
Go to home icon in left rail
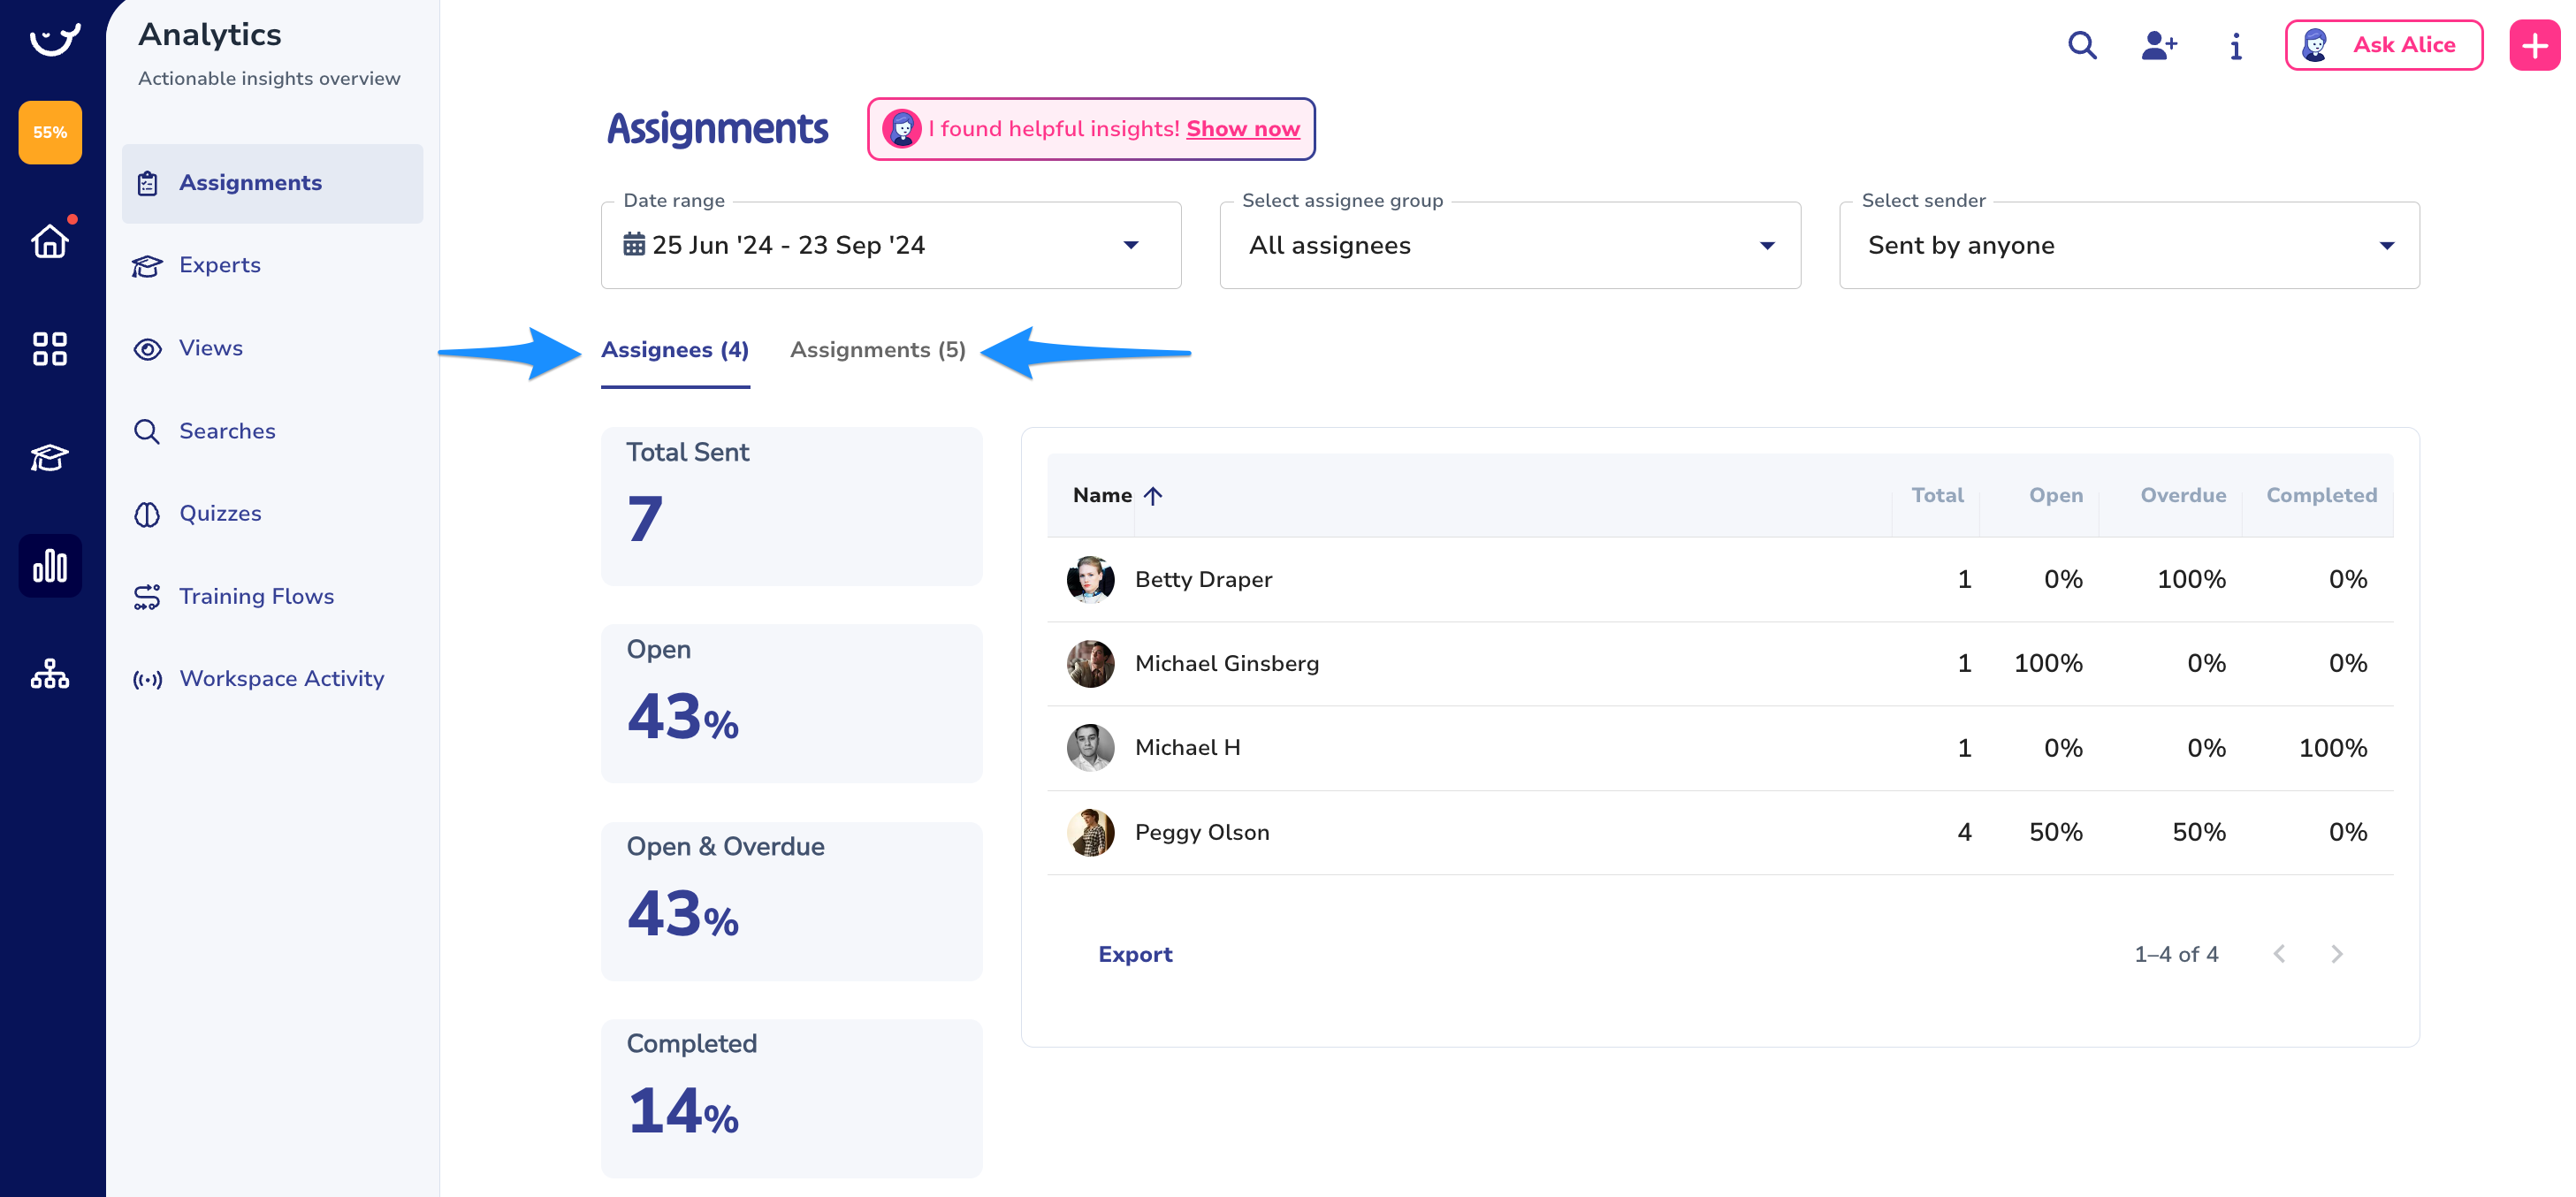point(49,241)
